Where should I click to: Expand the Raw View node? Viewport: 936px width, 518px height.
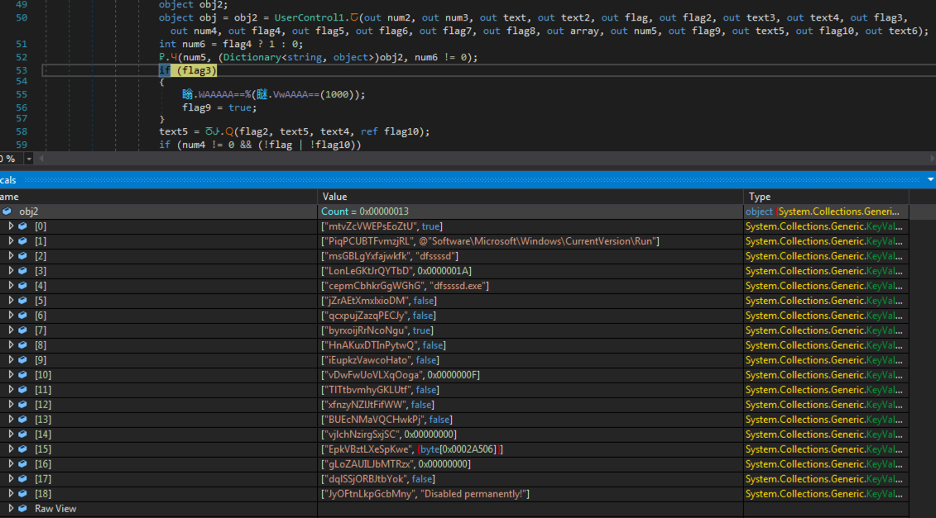coord(11,509)
